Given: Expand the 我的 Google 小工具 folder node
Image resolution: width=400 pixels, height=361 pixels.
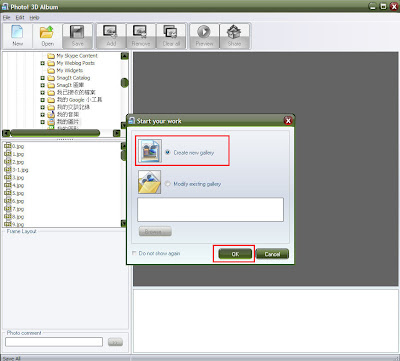Looking at the screenshot, I should 43,100.
